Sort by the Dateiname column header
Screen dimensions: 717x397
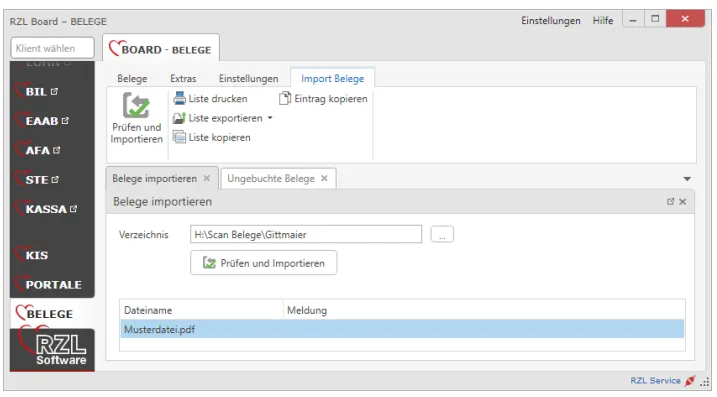[x=202, y=310]
